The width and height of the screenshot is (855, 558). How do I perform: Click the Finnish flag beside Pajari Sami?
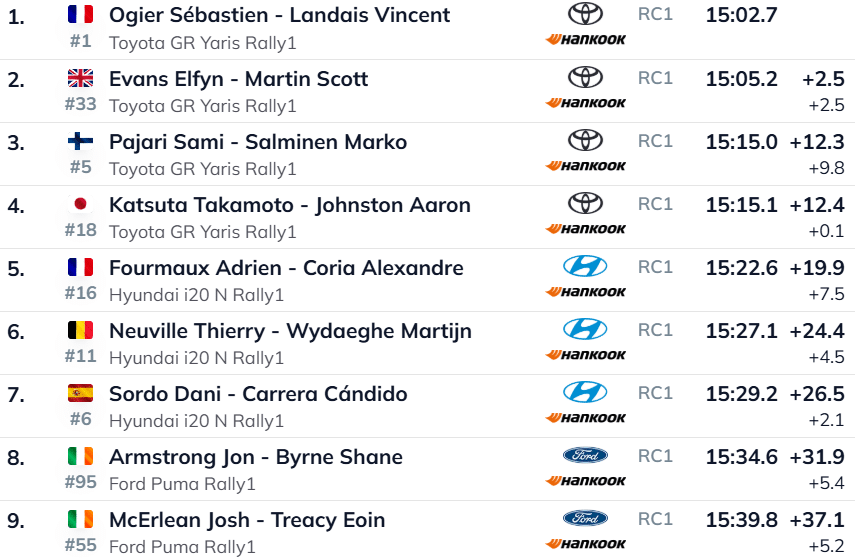coord(80,141)
